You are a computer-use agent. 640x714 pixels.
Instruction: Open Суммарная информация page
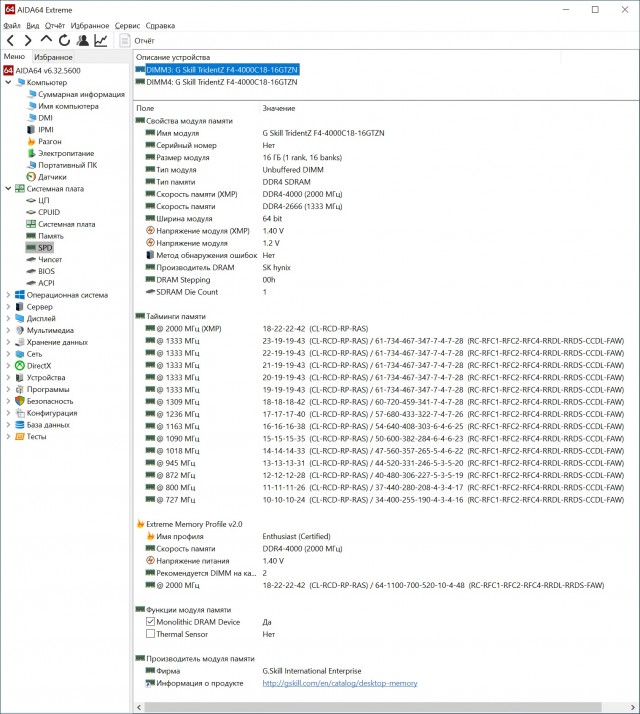click(x=76, y=94)
